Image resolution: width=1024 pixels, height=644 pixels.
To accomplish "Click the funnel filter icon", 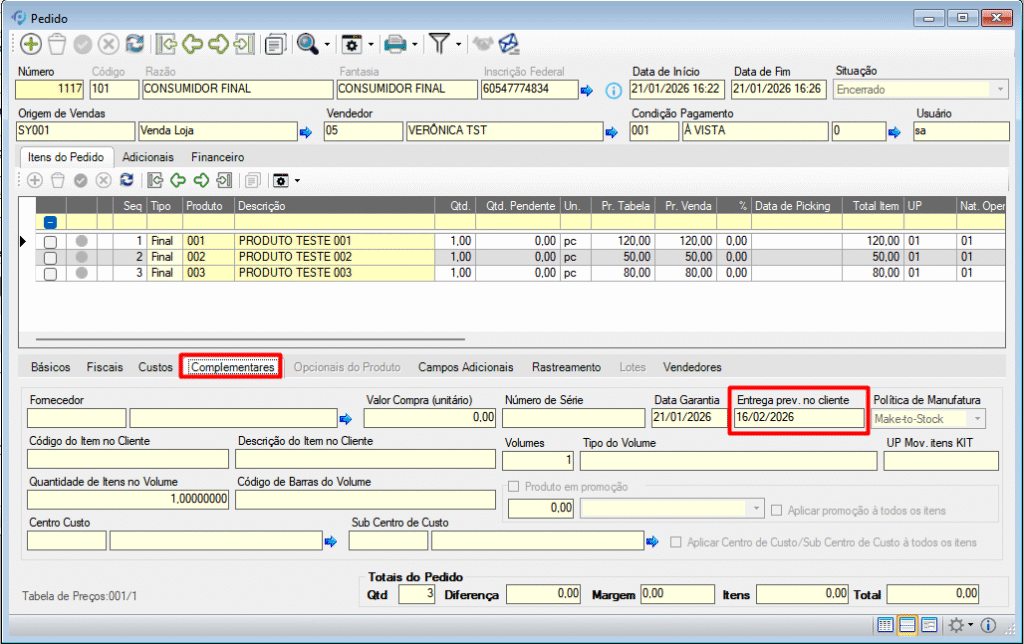I will click(439, 44).
